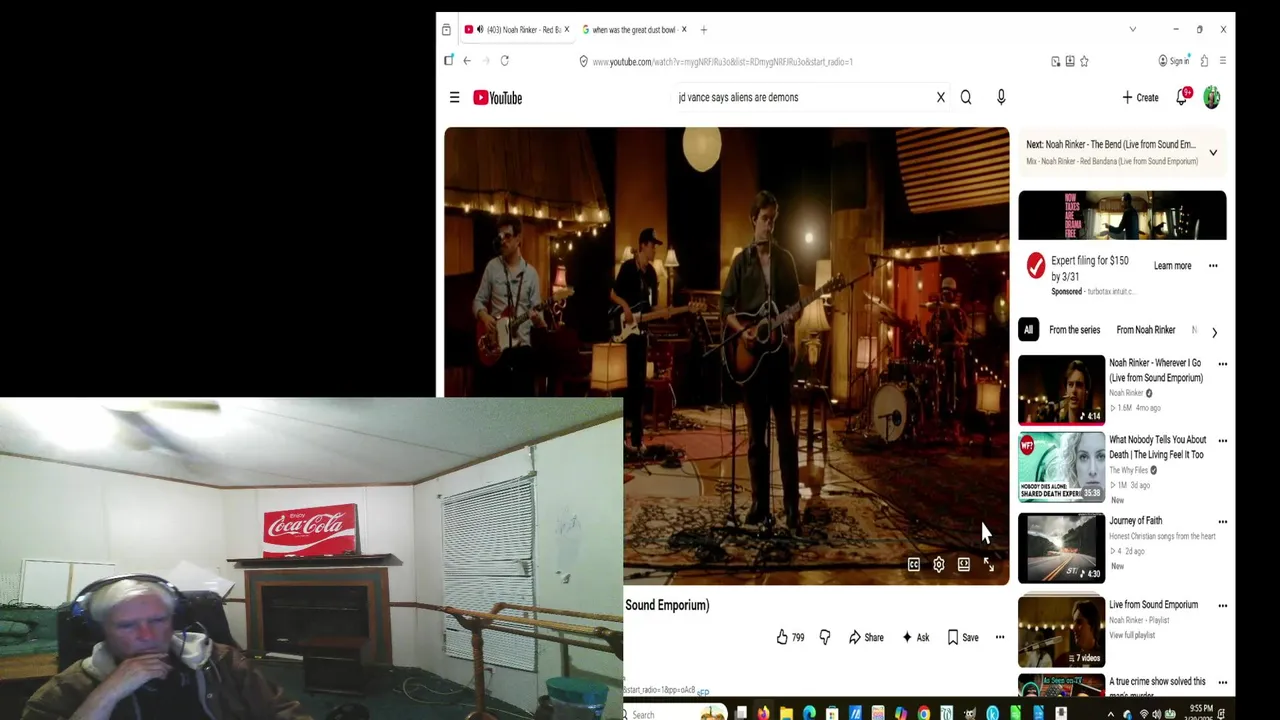Open options menu for the sponsored ad
The height and width of the screenshot is (720, 1280).
(x=1213, y=266)
